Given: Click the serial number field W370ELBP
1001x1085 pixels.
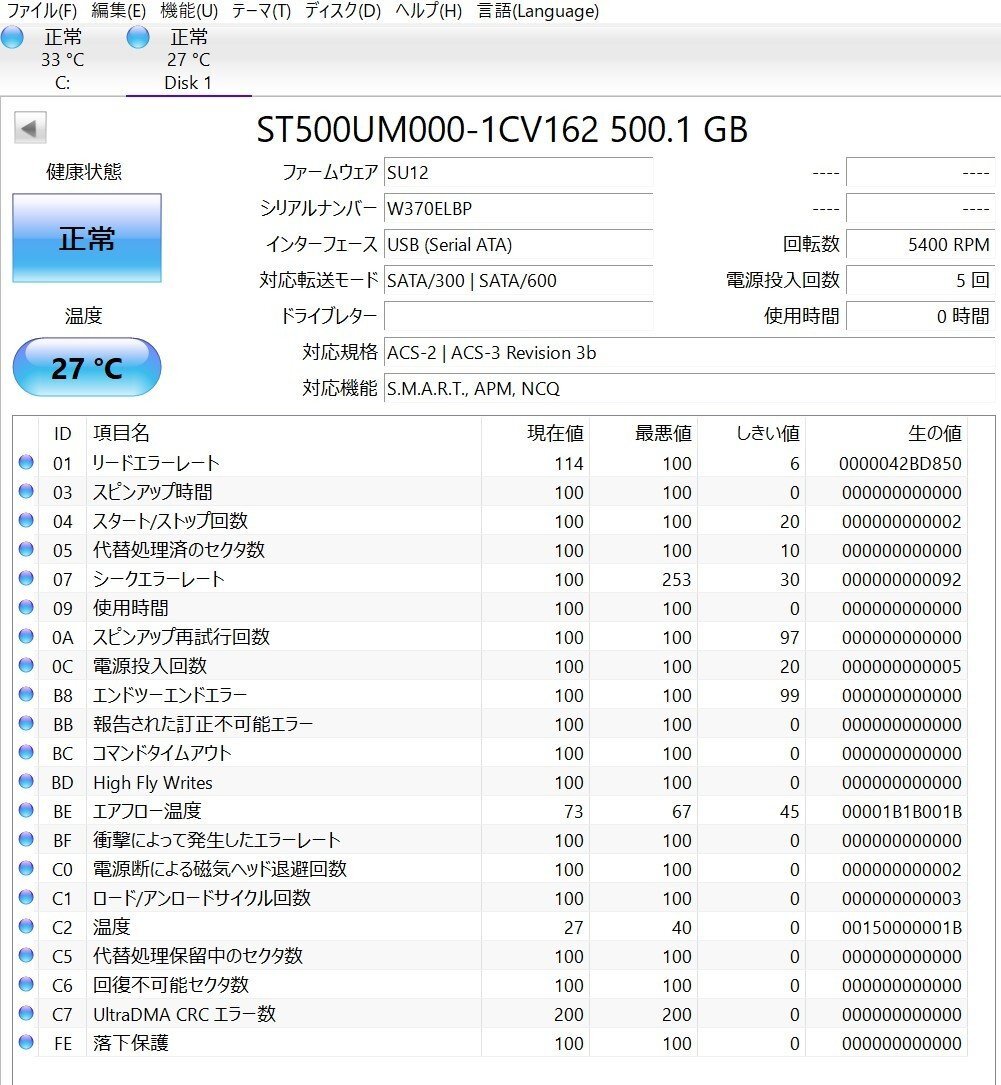Looking at the screenshot, I should coord(518,208).
